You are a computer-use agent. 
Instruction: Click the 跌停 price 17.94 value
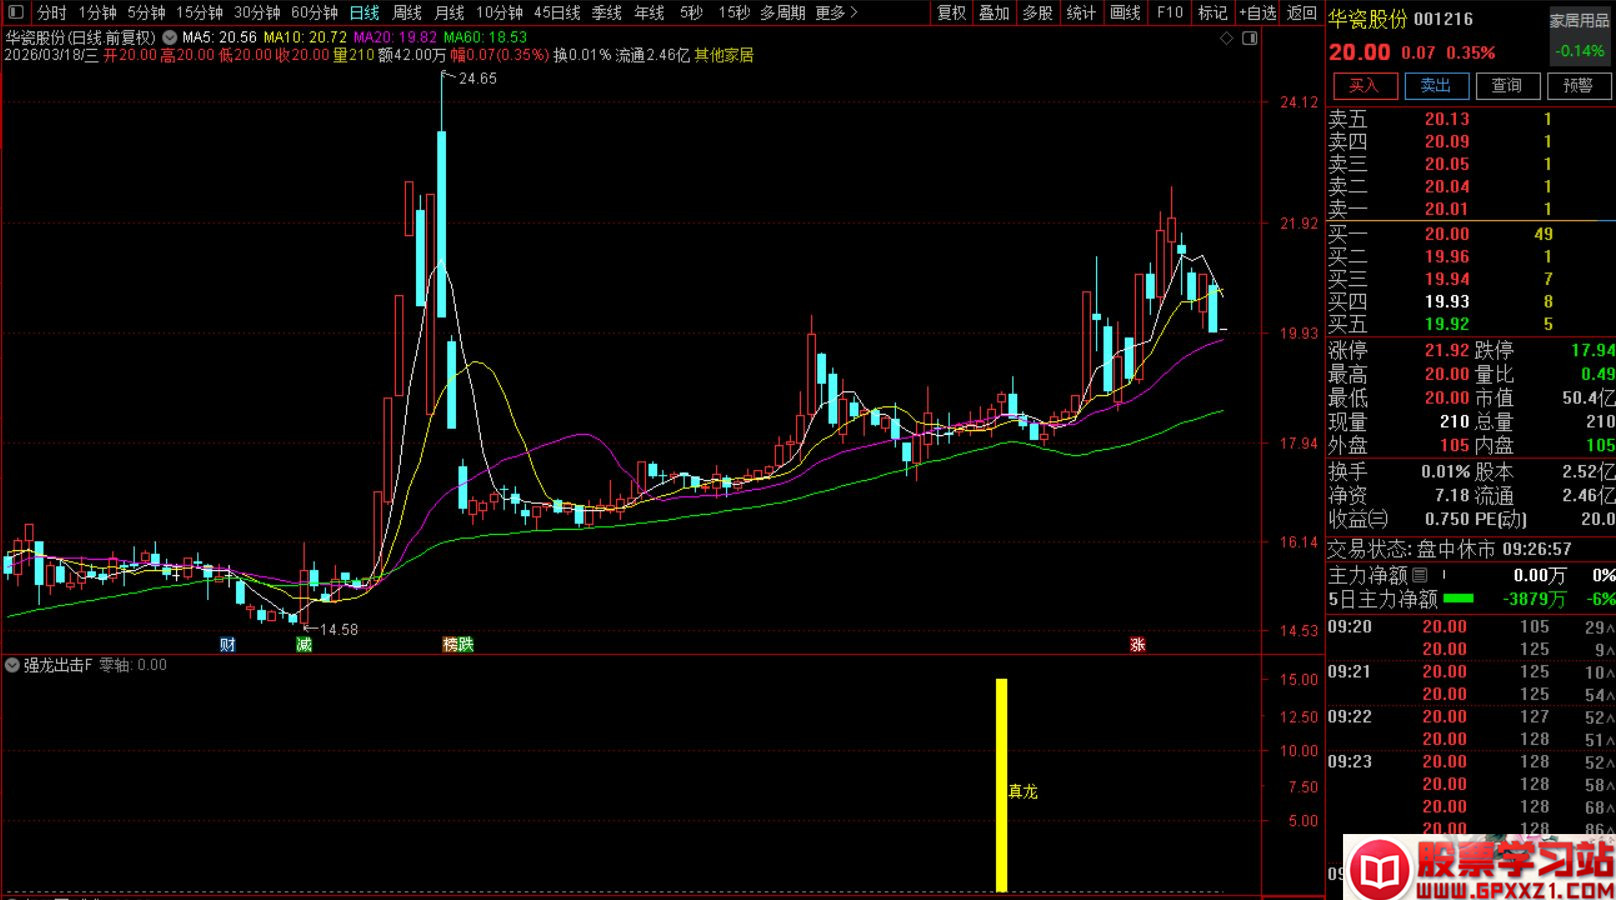[1592, 351]
